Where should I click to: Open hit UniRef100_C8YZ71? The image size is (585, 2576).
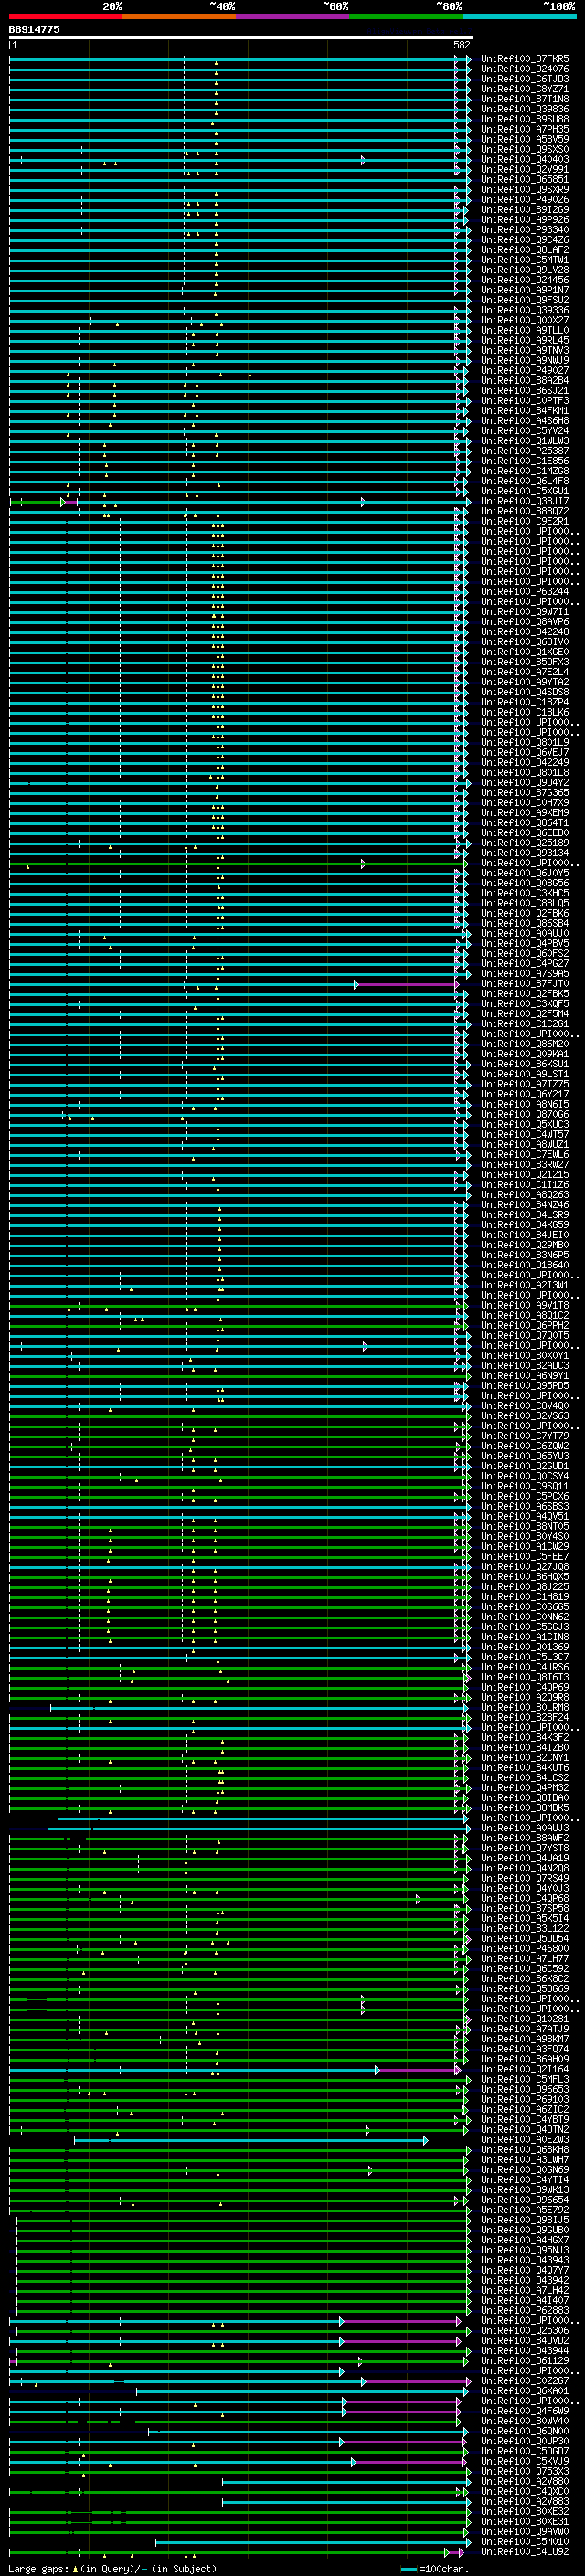point(525,89)
